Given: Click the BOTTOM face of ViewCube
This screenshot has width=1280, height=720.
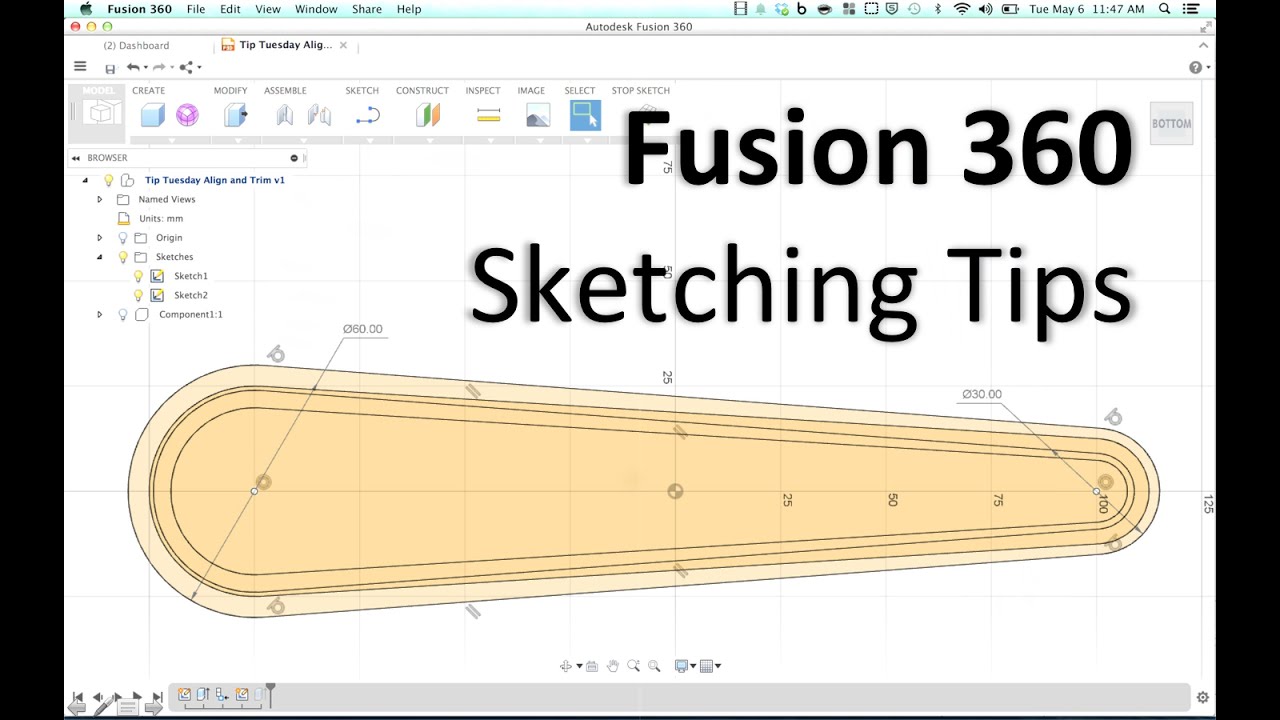Looking at the screenshot, I should pyautogui.click(x=1171, y=124).
